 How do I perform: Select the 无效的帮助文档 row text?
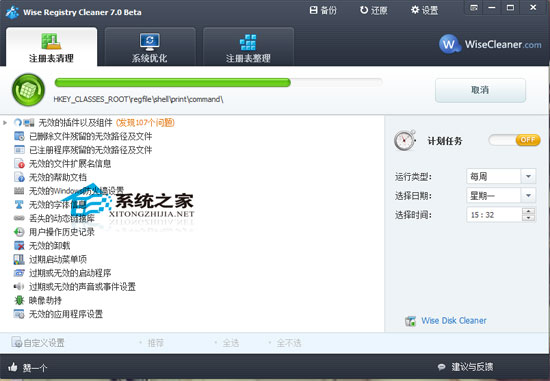pos(58,177)
